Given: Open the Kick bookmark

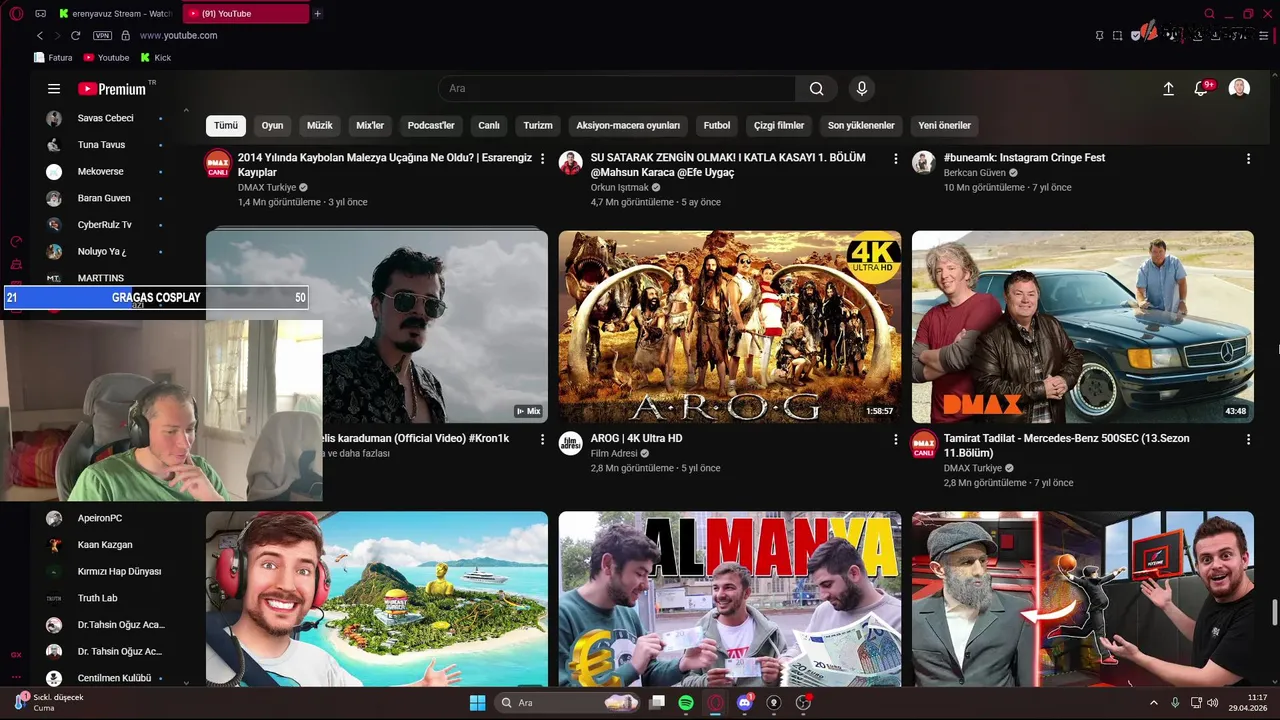Looking at the screenshot, I should pyautogui.click(x=156, y=58).
